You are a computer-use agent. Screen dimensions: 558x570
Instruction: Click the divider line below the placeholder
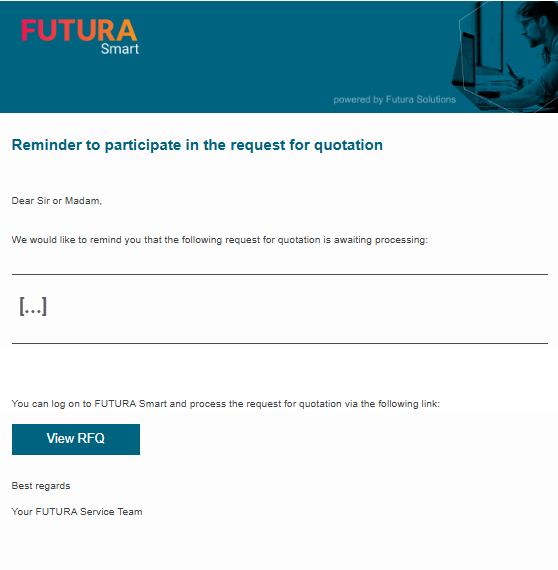click(280, 343)
